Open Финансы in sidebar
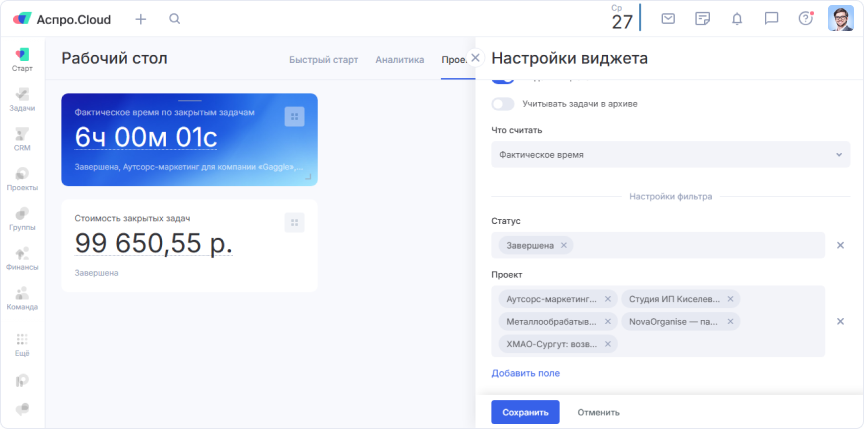 [22, 258]
